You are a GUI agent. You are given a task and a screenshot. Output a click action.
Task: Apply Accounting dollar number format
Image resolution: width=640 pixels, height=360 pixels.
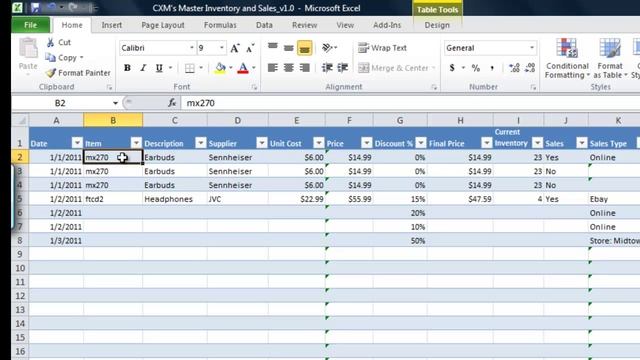[x=452, y=68]
